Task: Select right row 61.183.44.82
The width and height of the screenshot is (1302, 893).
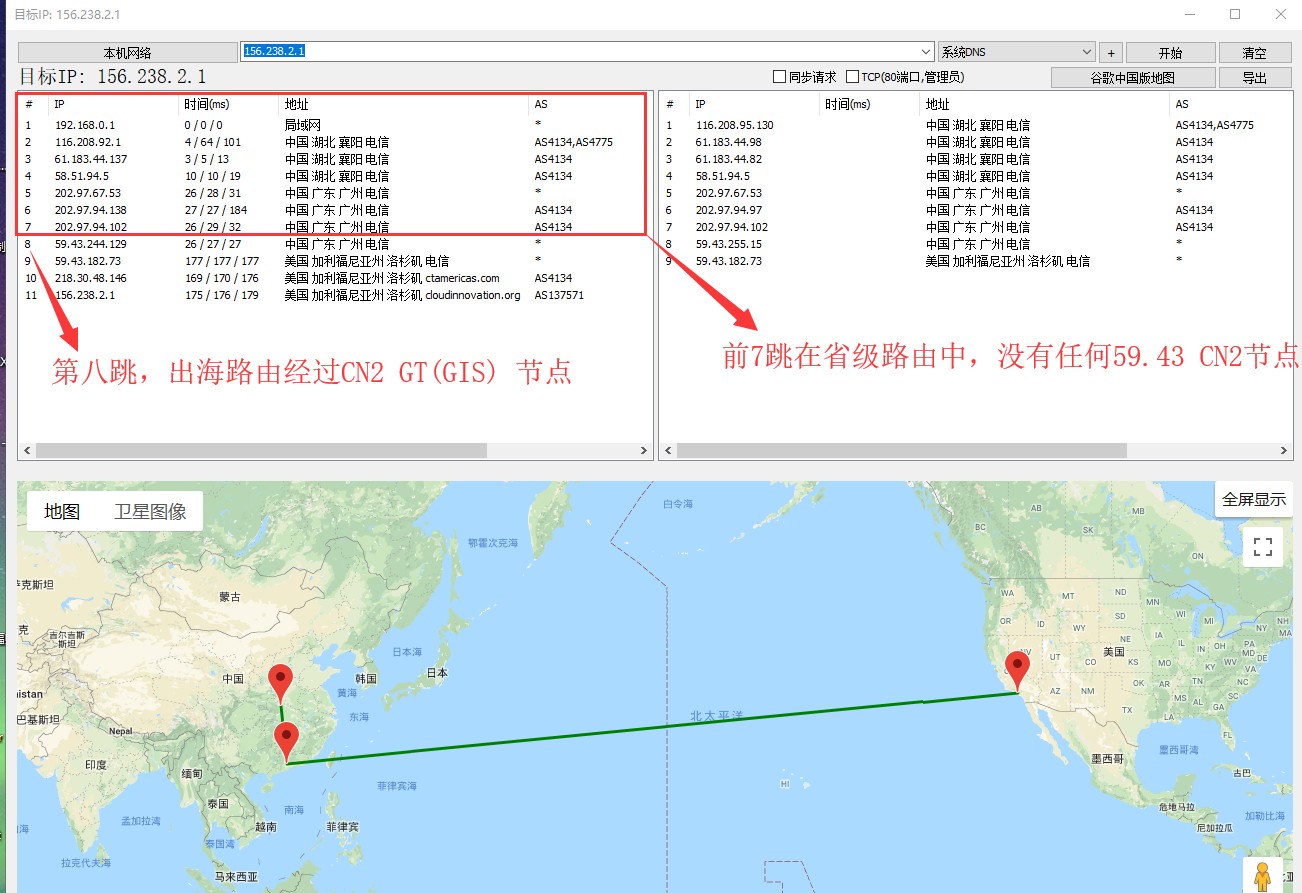Action: click(x=977, y=159)
